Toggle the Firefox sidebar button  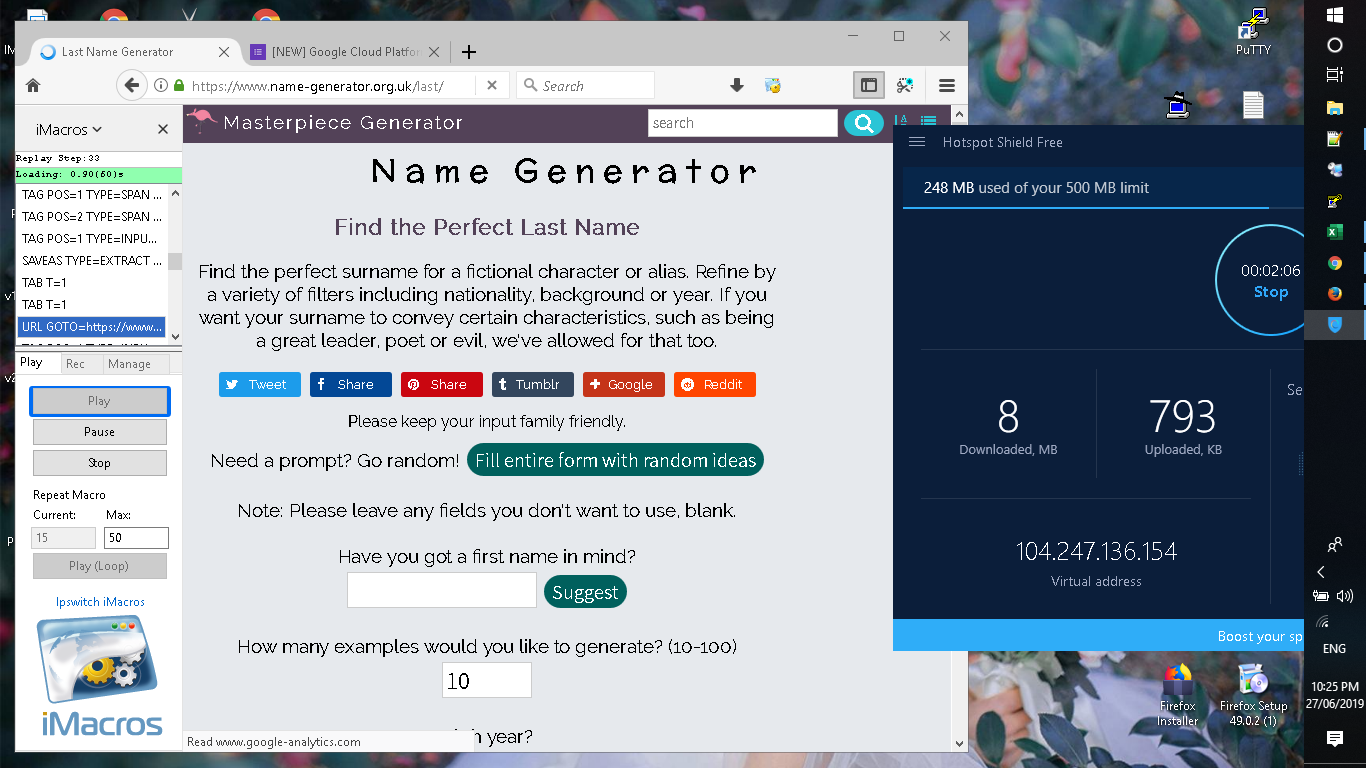[869, 86]
